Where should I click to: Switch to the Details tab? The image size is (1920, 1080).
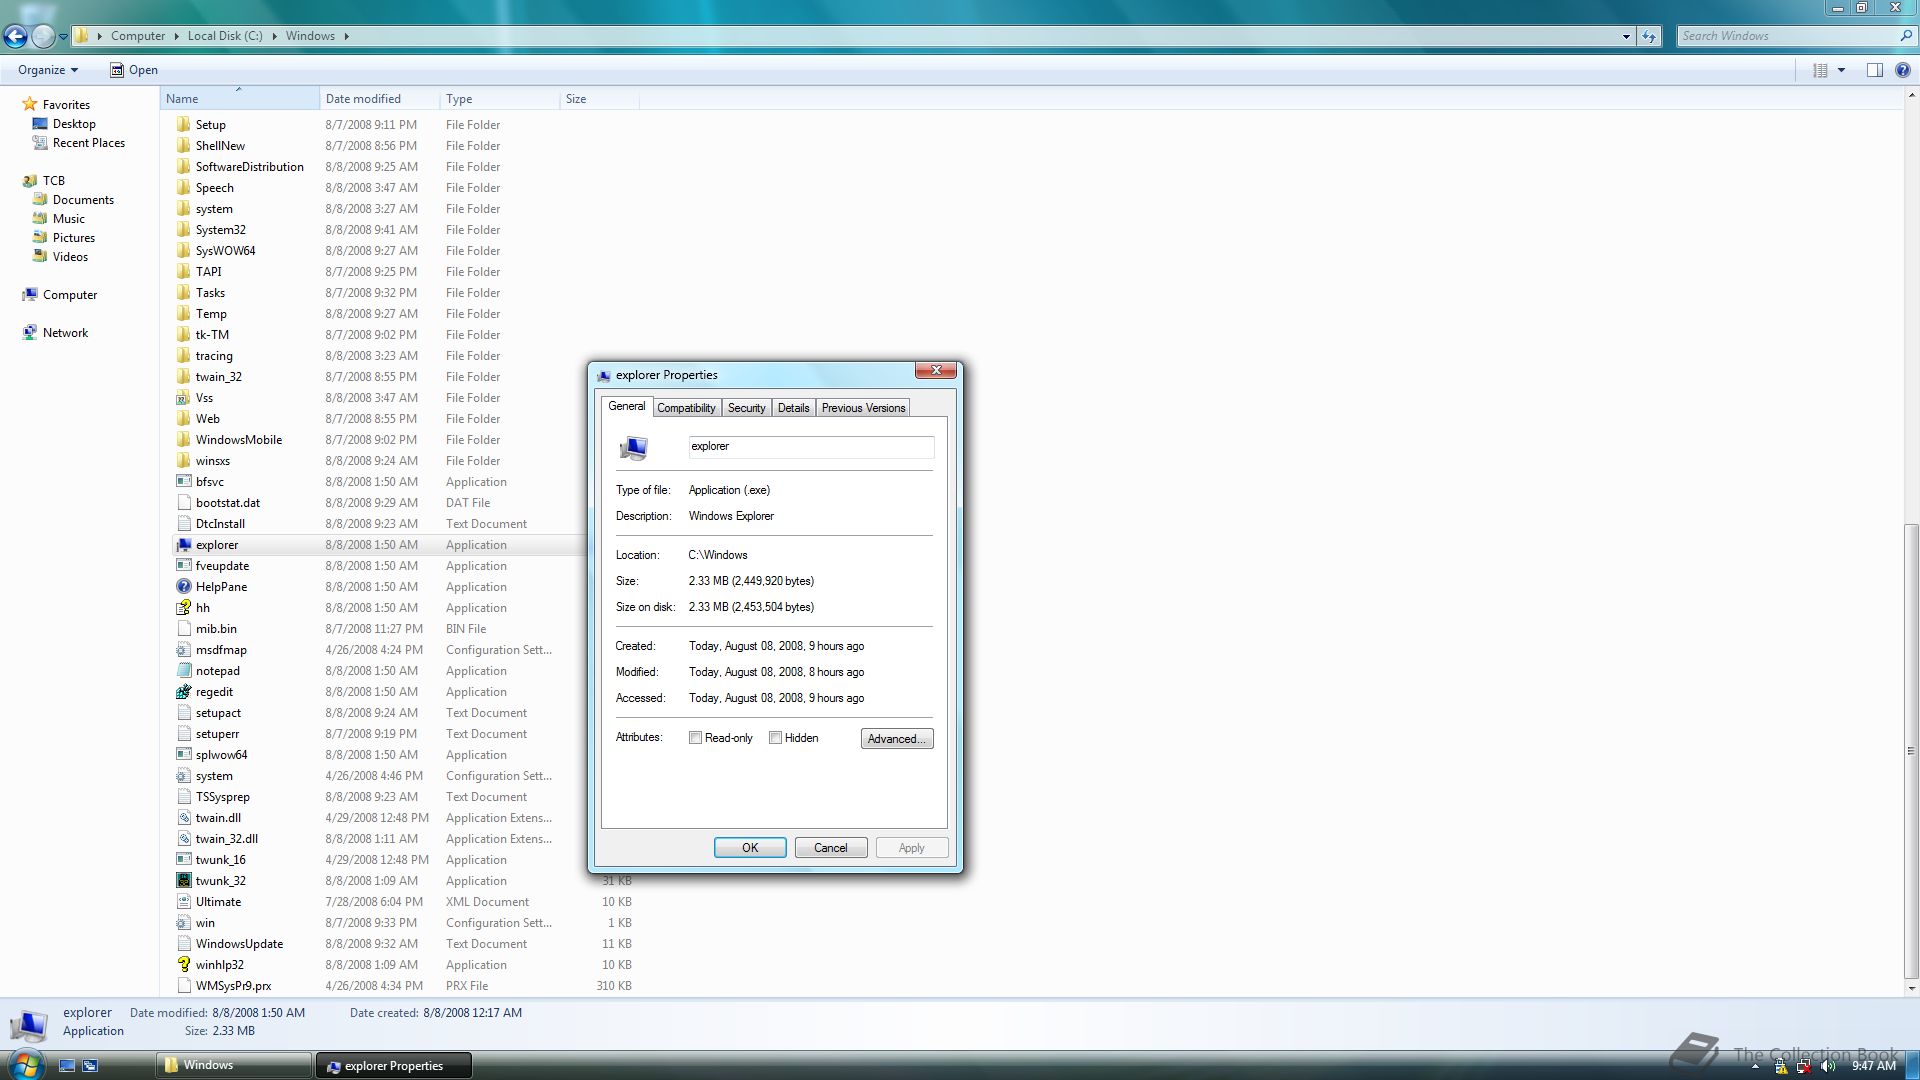793,408
